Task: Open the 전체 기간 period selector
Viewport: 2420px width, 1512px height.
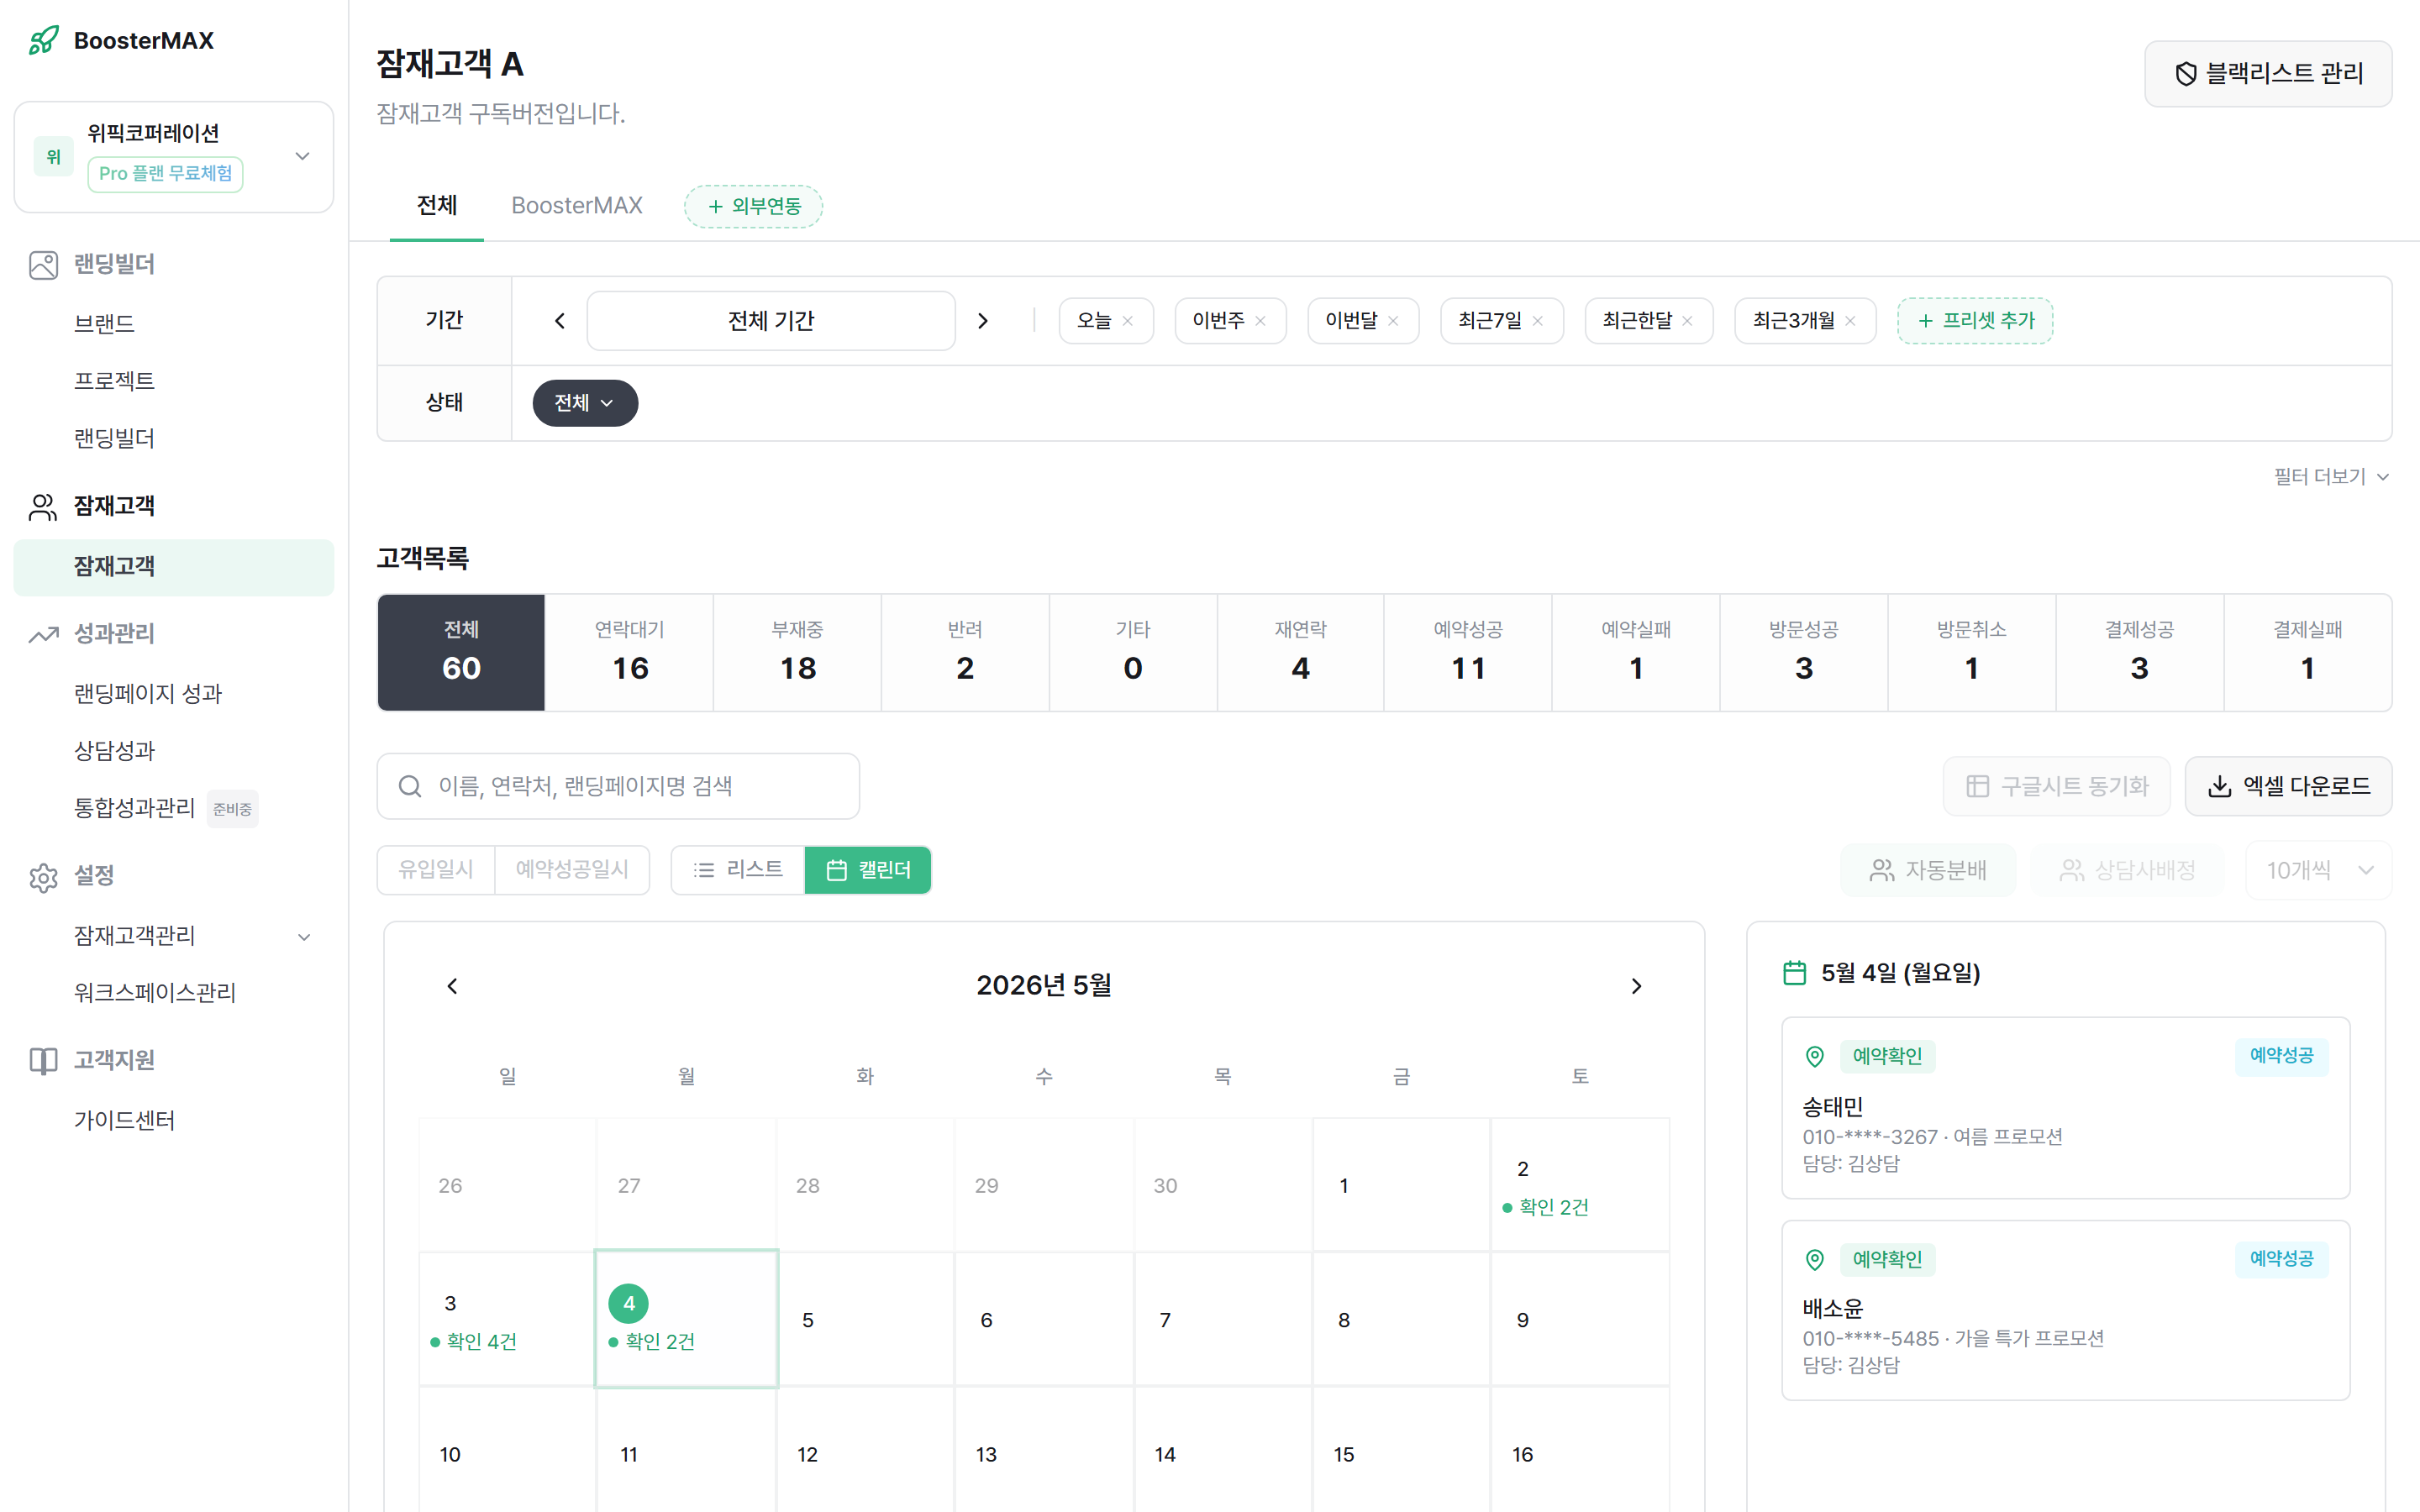Action: tap(771, 321)
